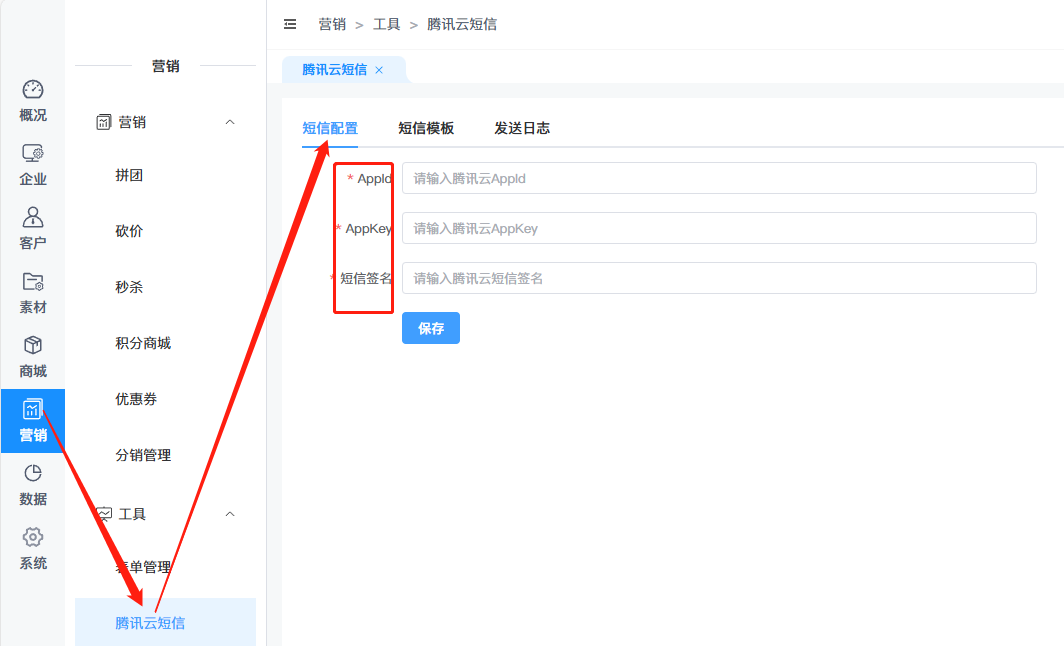
Task: Focus the 短信签名 input field
Action: 718,278
